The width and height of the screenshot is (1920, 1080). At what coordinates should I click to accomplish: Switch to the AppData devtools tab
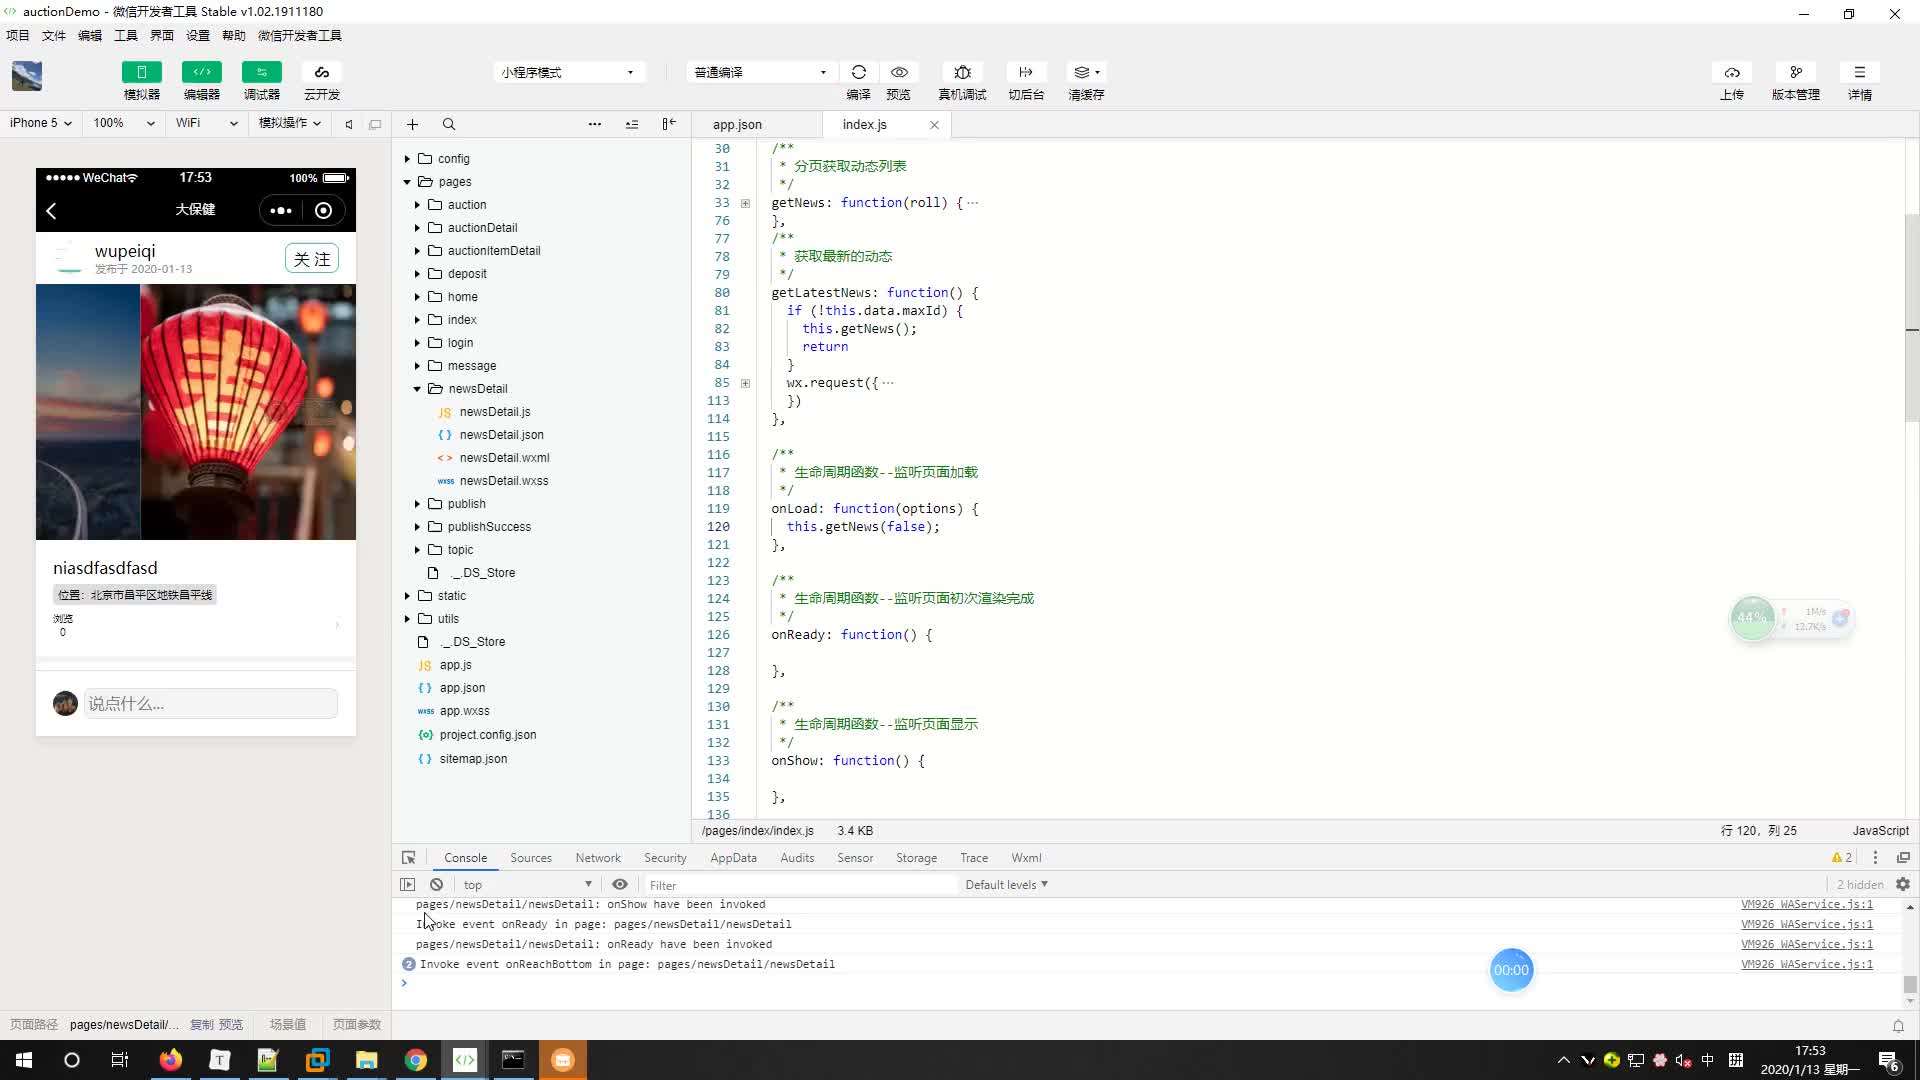[733, 858]
